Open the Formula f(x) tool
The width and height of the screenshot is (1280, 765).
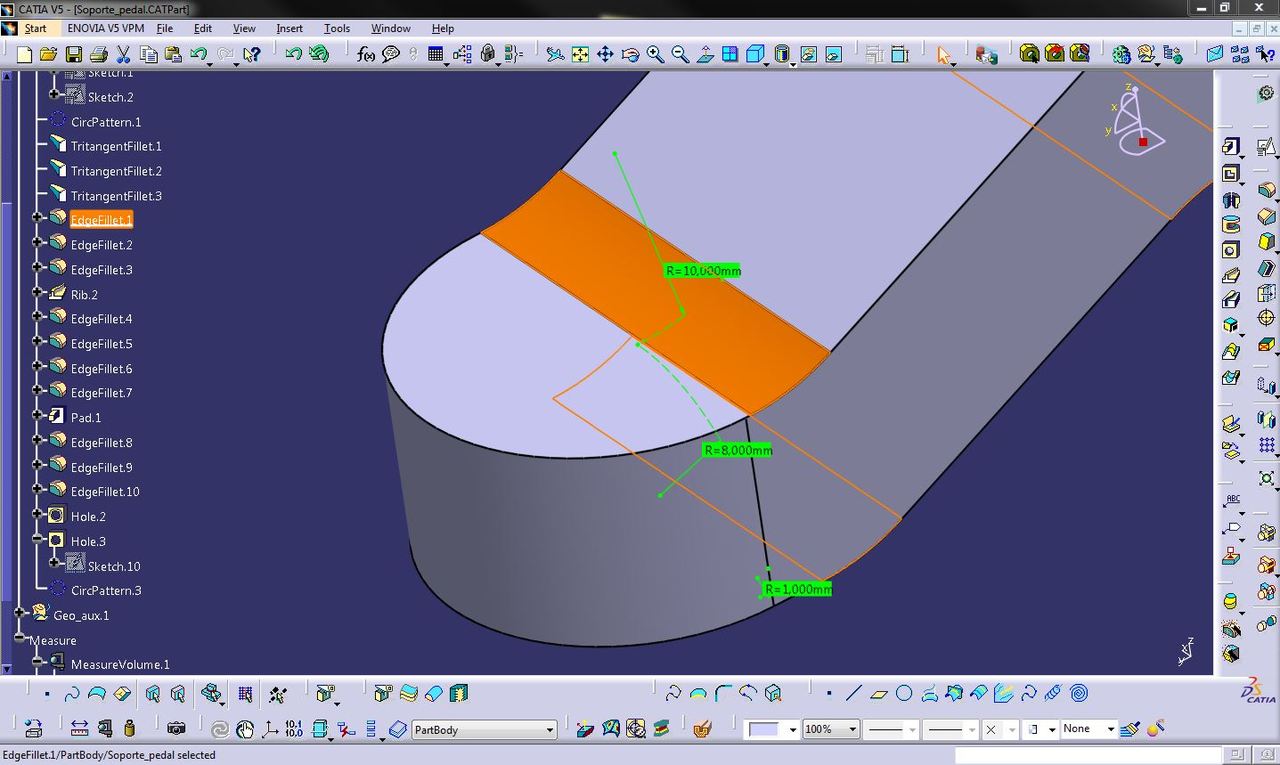[366, 54]
